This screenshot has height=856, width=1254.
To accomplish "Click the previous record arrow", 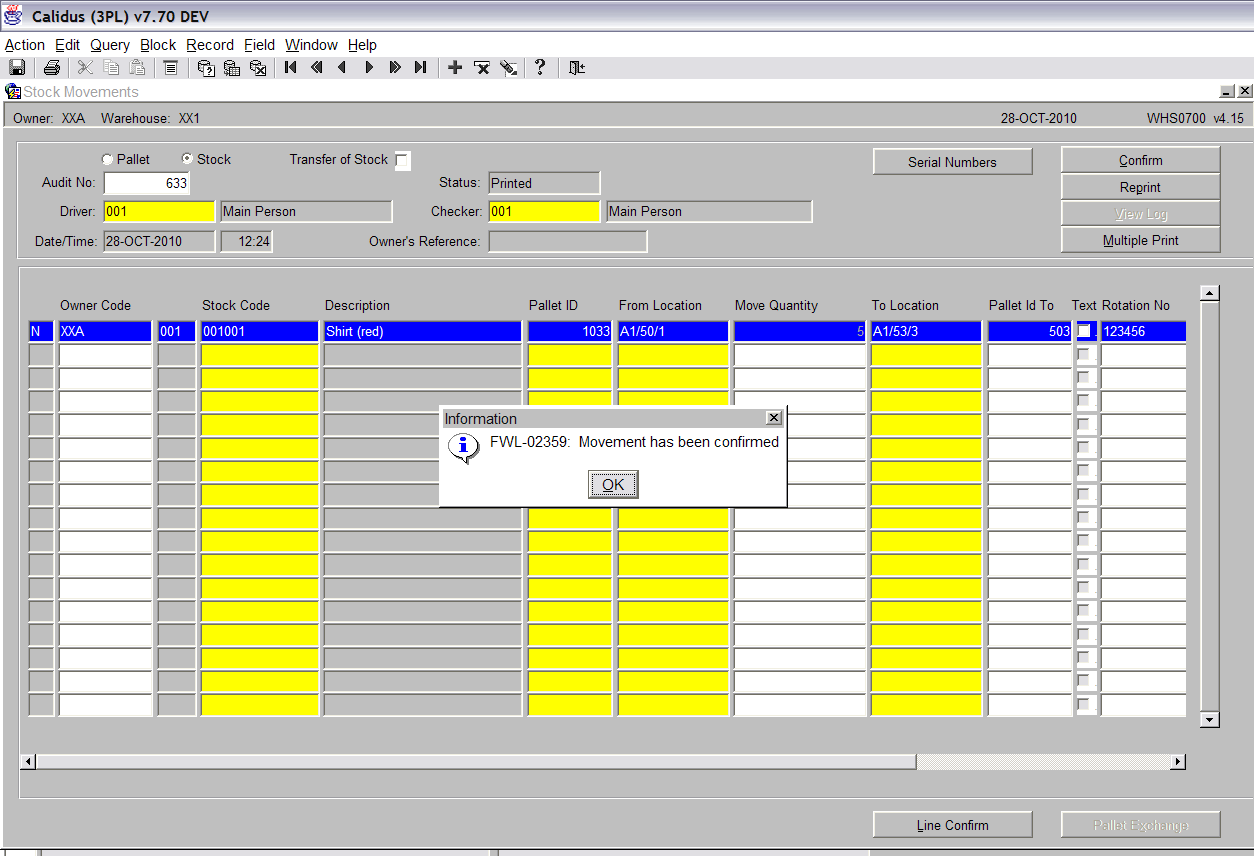I will coord(342,67).
